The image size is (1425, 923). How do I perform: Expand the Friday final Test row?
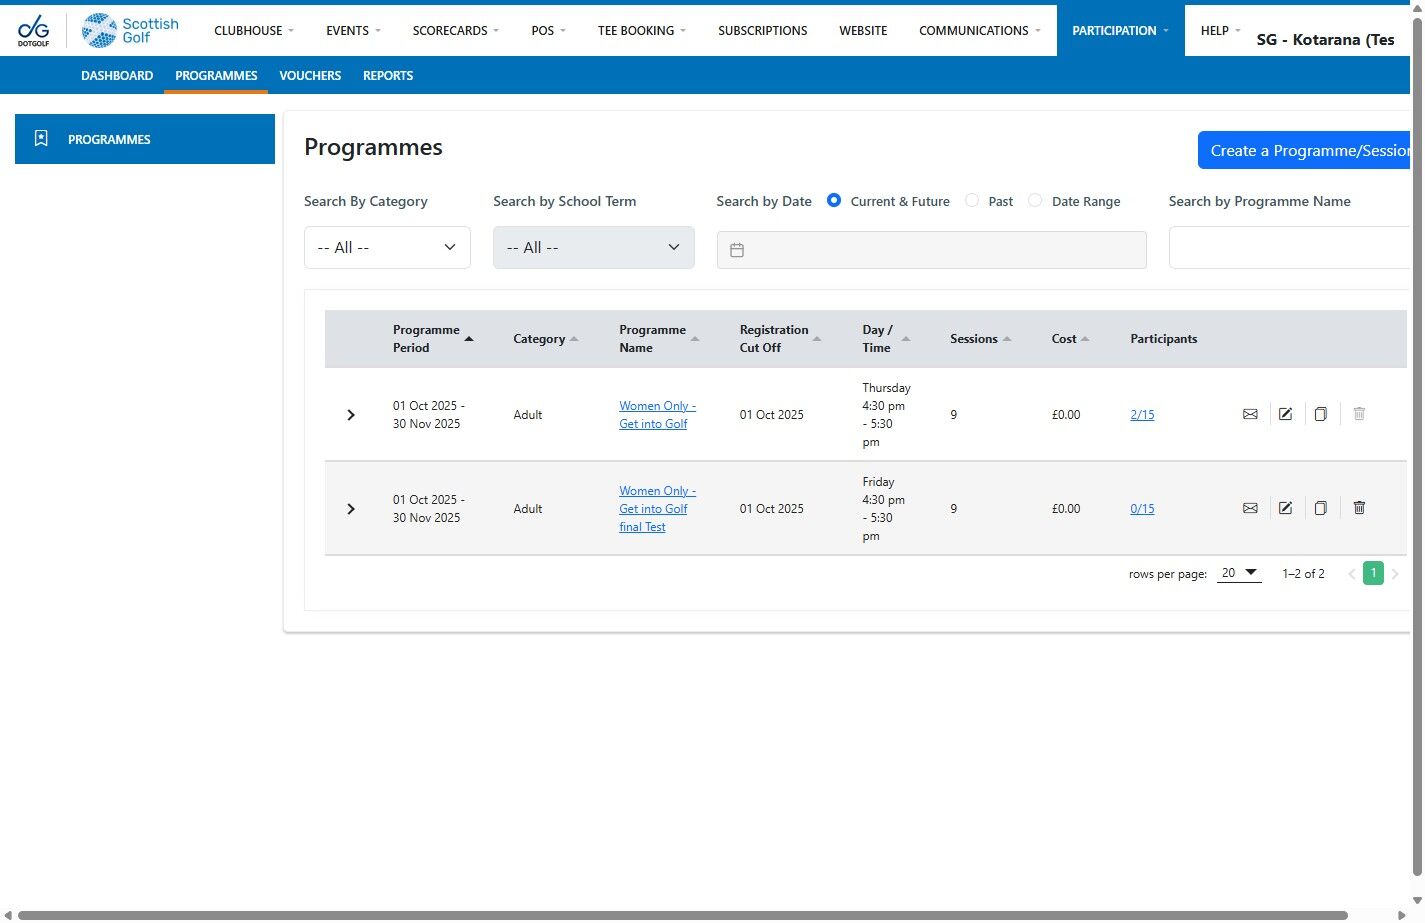[351, 509]
